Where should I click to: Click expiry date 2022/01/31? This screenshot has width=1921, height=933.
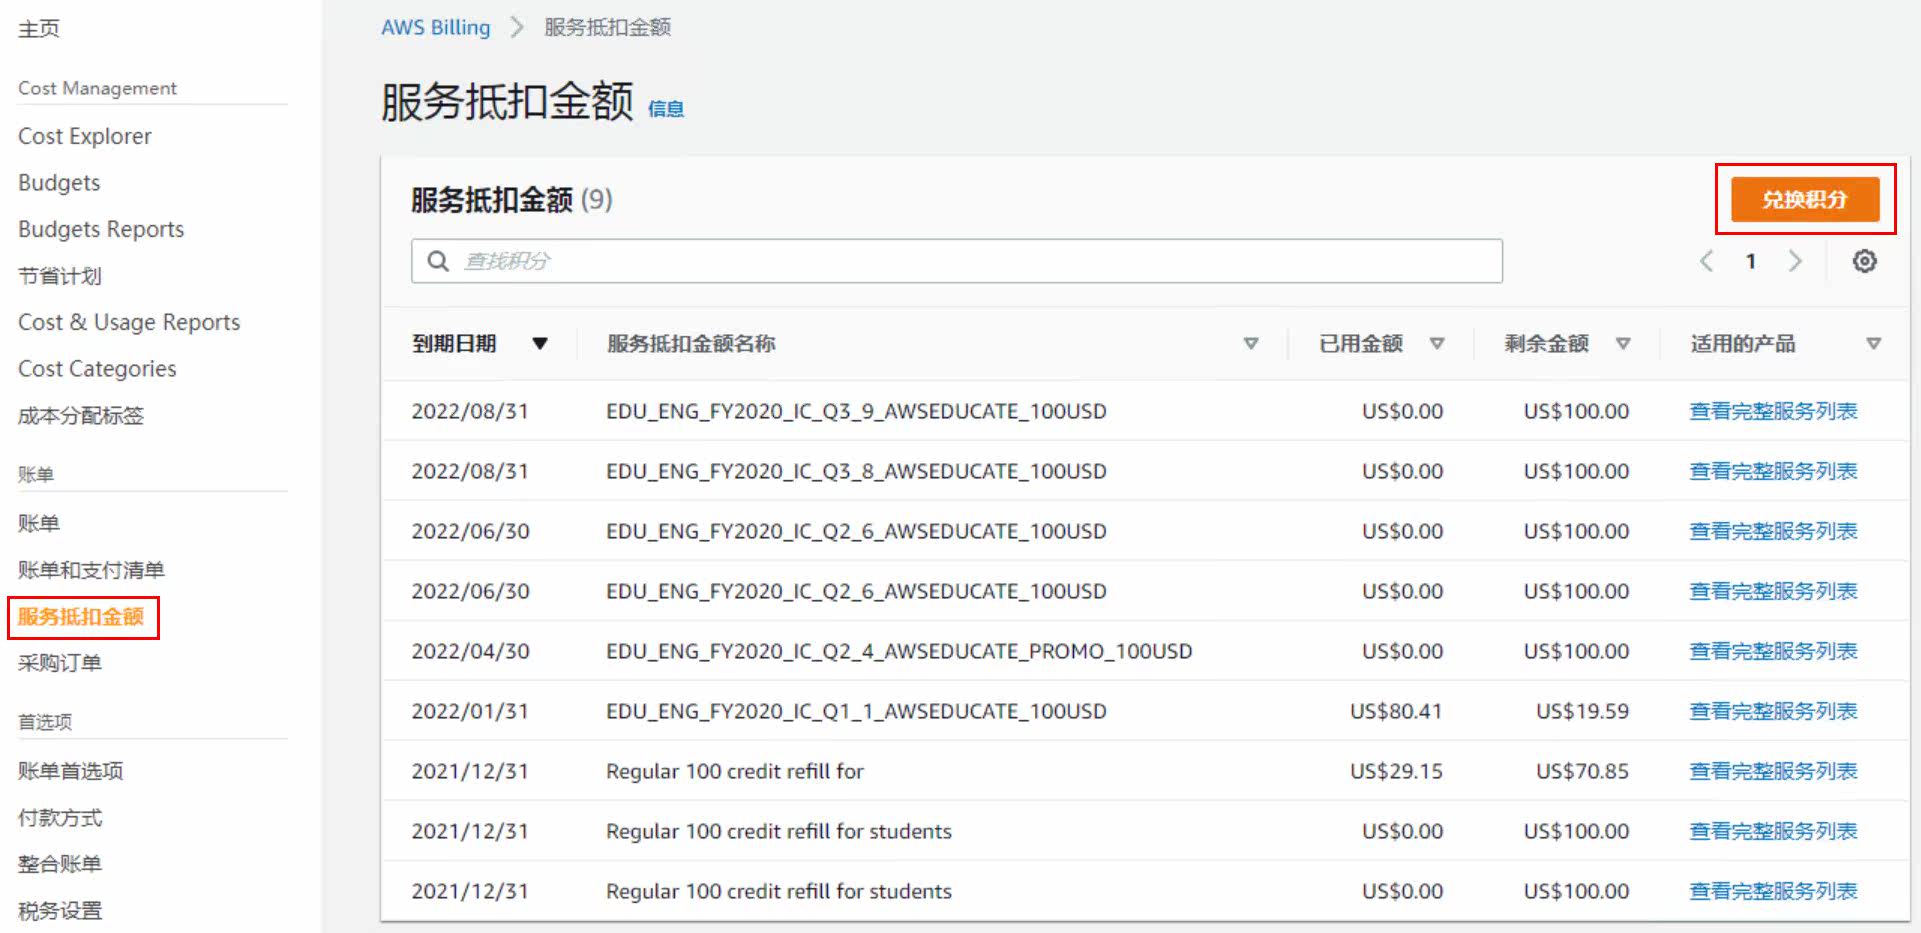(x=470, y=711)
